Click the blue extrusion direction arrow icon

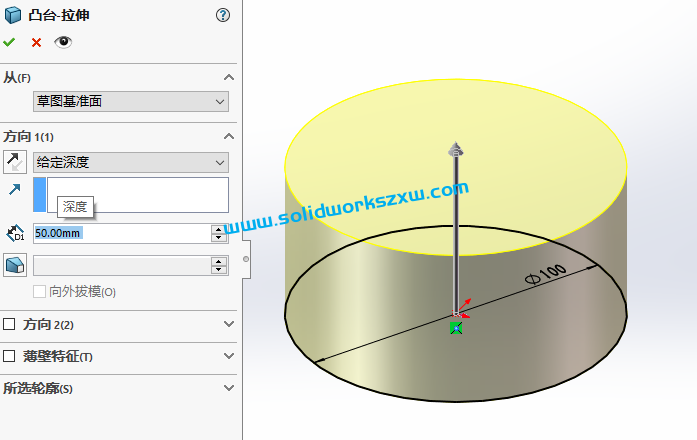[15, 189]
